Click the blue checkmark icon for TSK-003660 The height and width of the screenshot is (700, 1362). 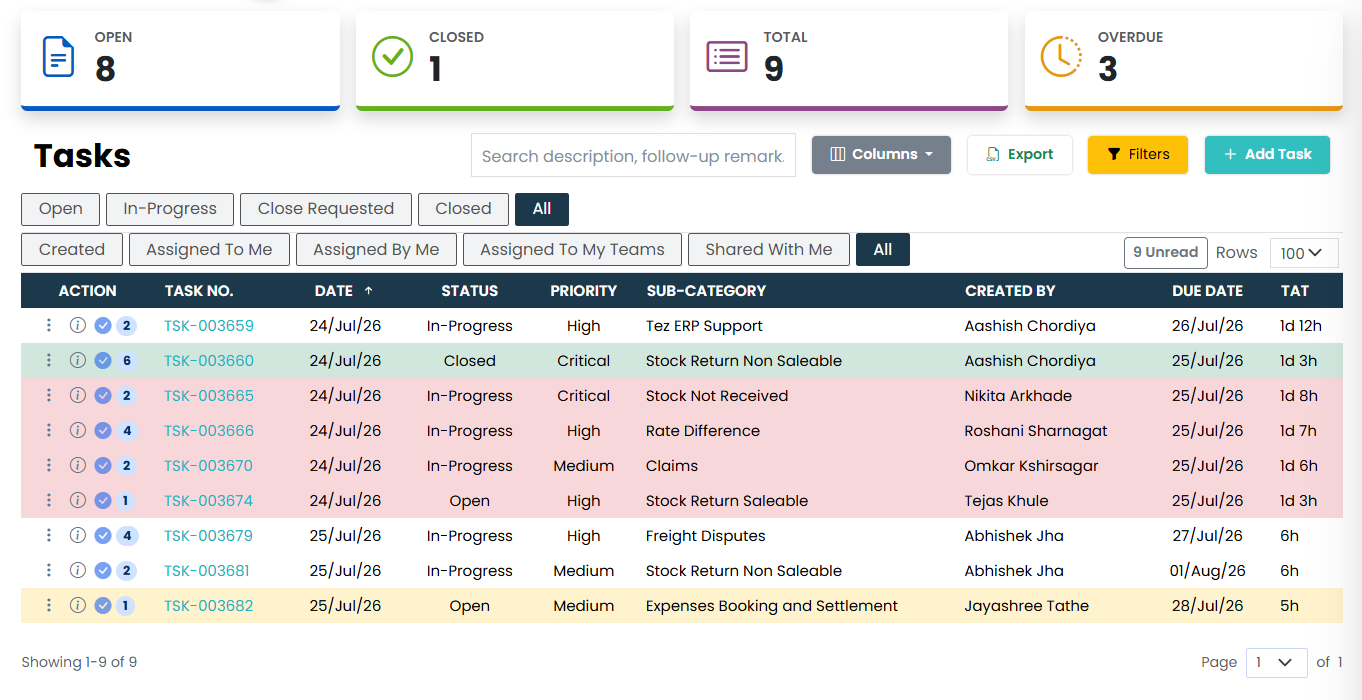pyautogui.click(x=103, y=361)
